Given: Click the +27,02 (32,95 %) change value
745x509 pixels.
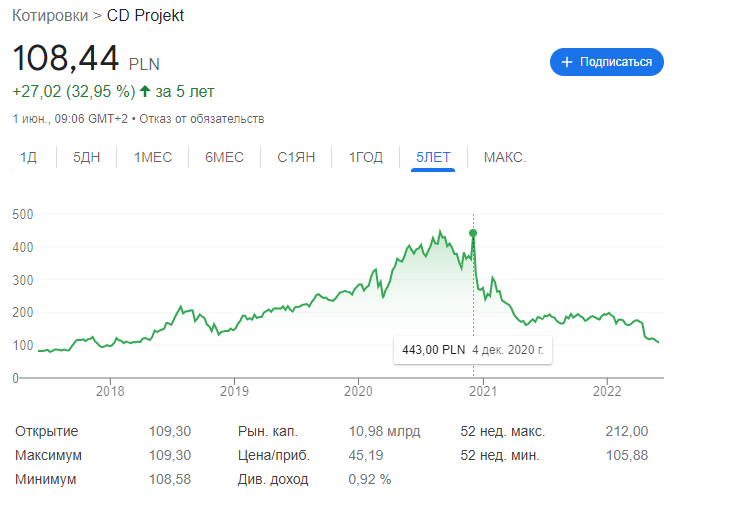Looking at the screenshot, I should 74,91.
